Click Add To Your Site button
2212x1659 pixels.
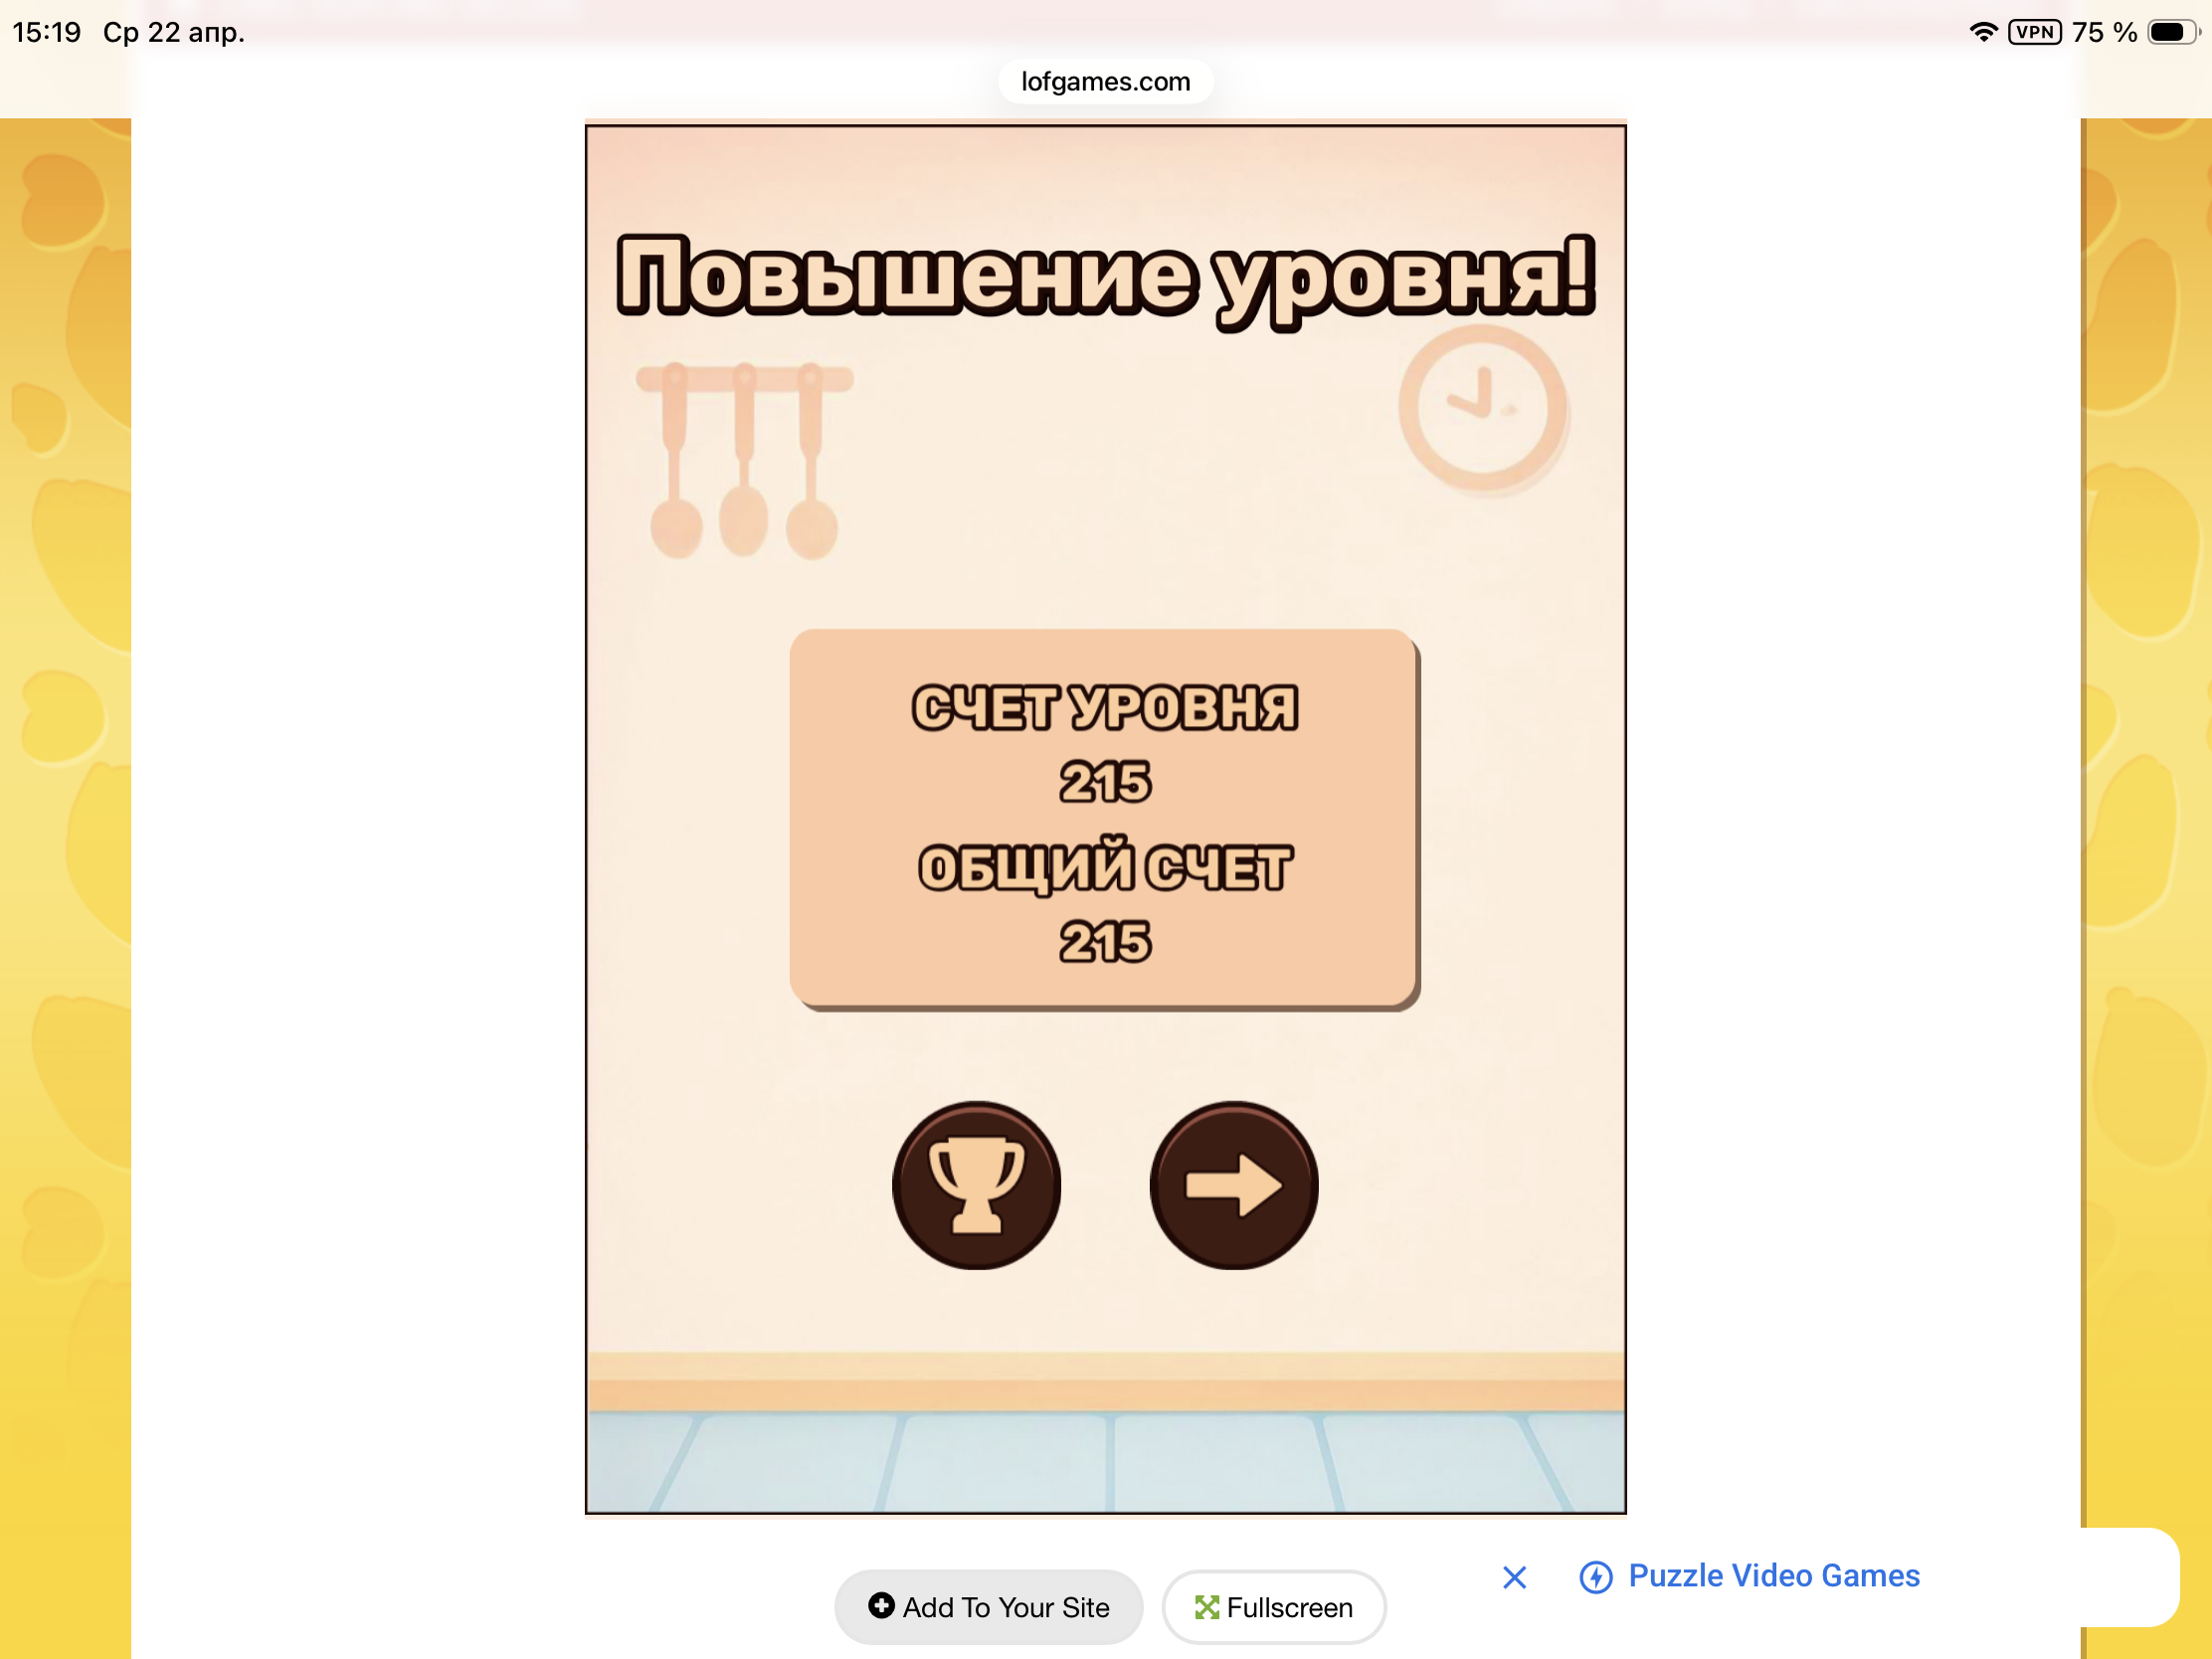coord(988,1607)
